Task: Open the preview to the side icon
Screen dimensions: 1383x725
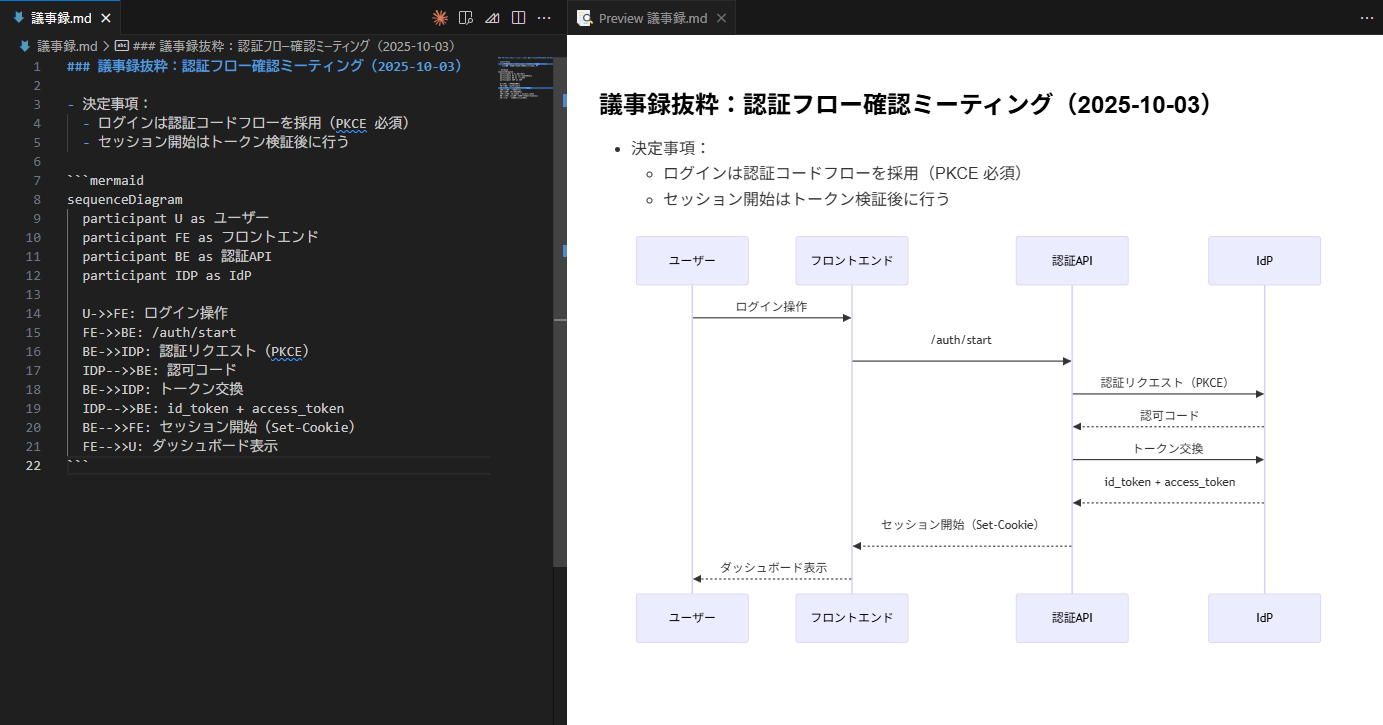Action: coord(466,17)
